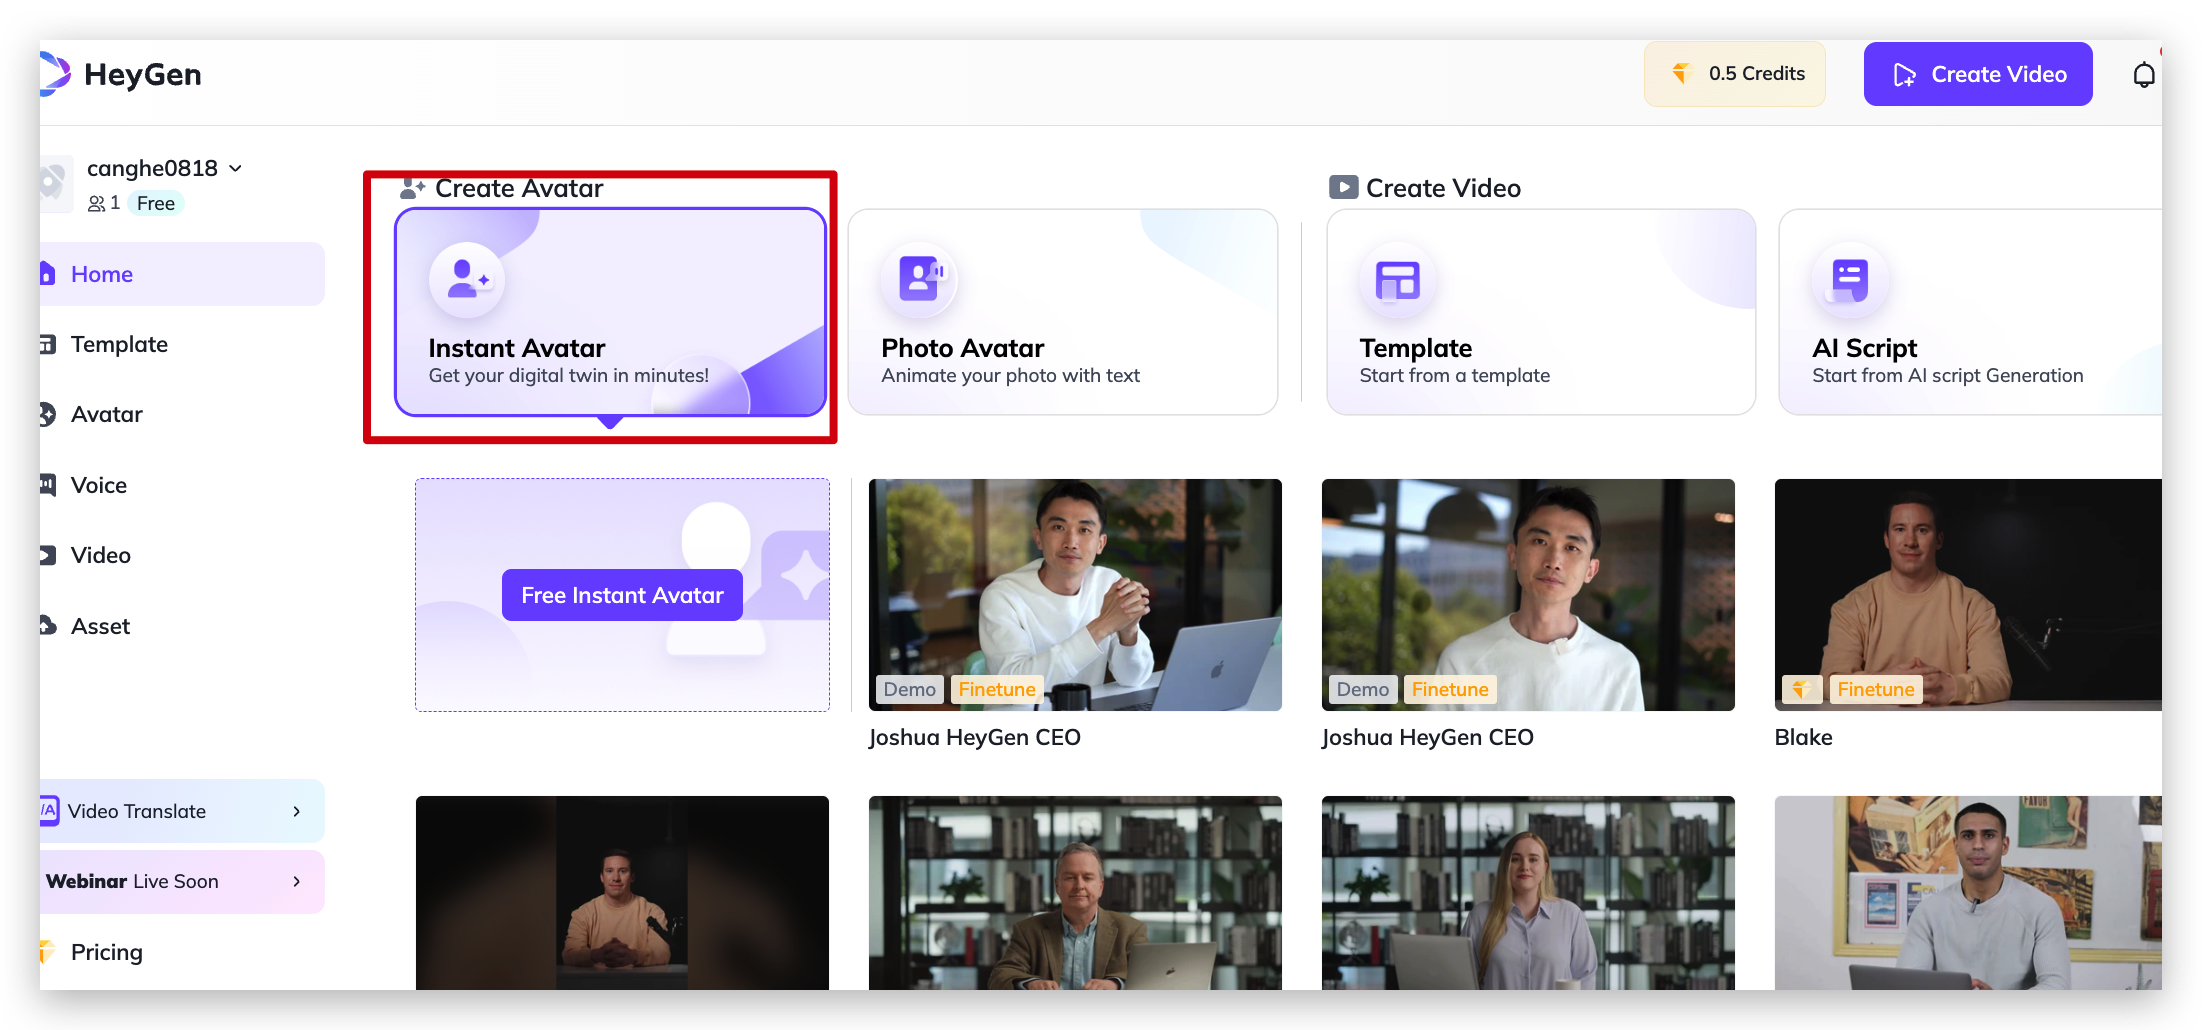The width and height of the screenshot is (2202, 1030).
Task: Select the Instant Avatar card
Action: (610, 312)
